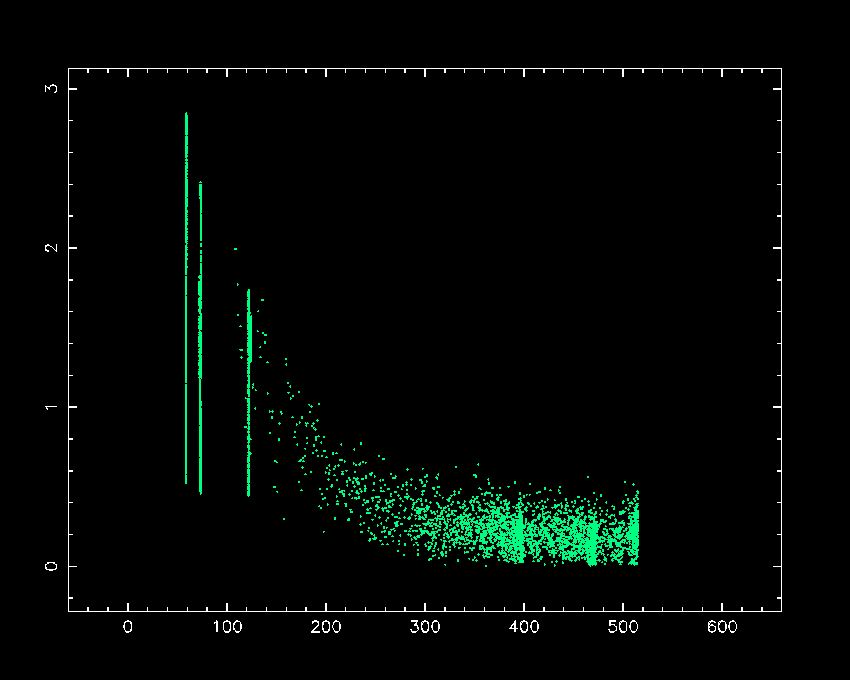The image size is (850, 680).
Task: Click the x-axis label 0
Action: point(128,627)
